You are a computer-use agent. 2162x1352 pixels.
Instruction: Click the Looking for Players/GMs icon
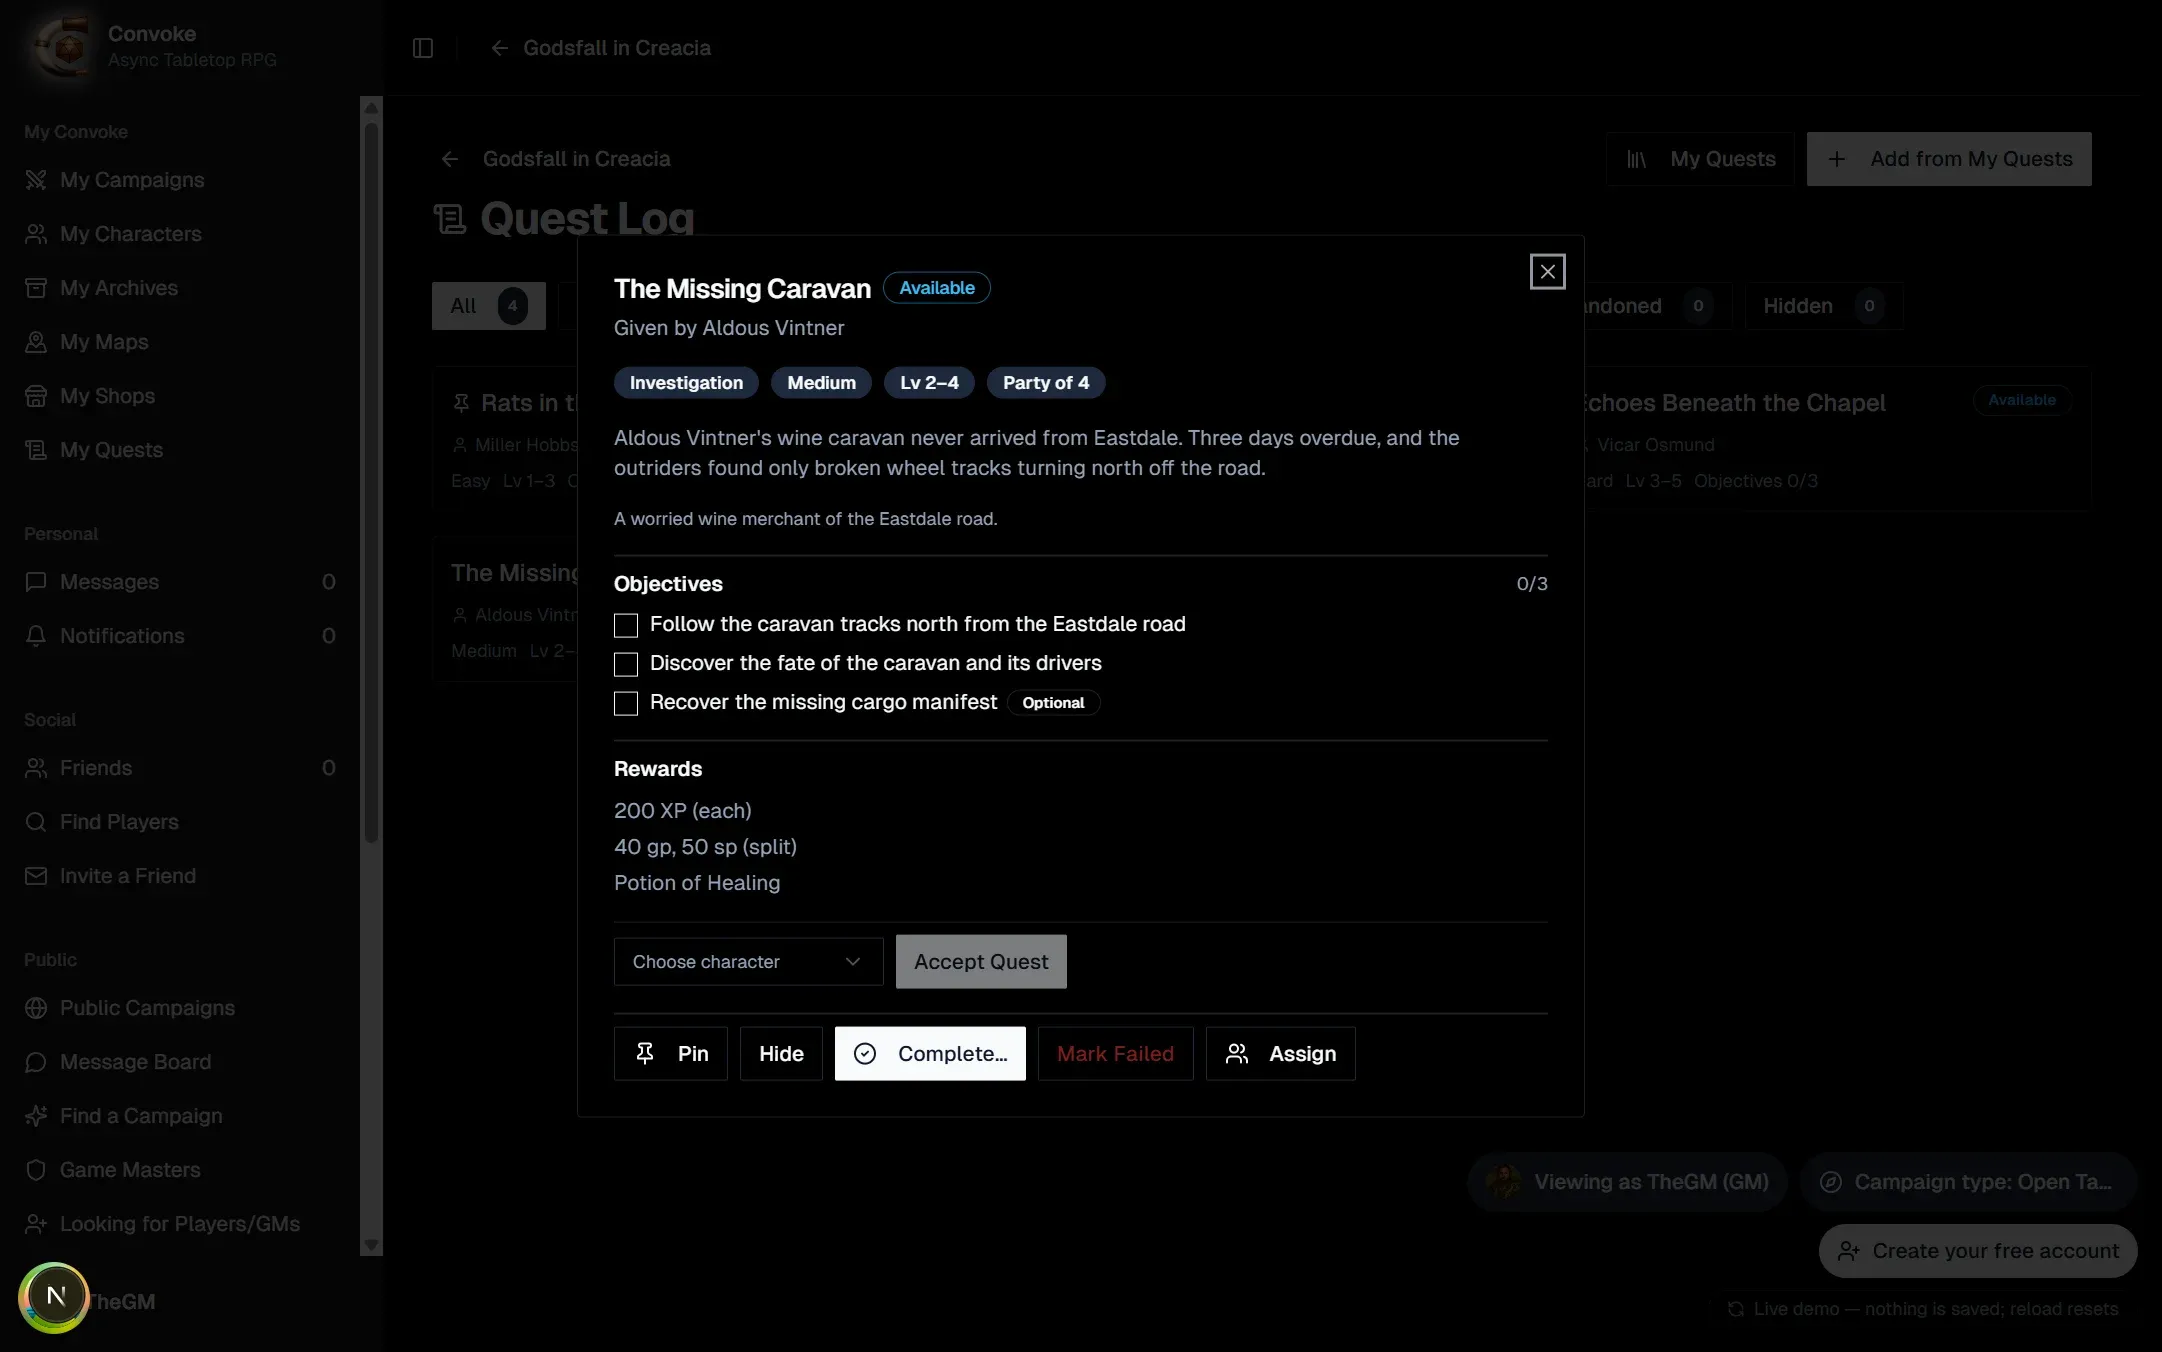pyautogui.click(x=36, y=1224)
